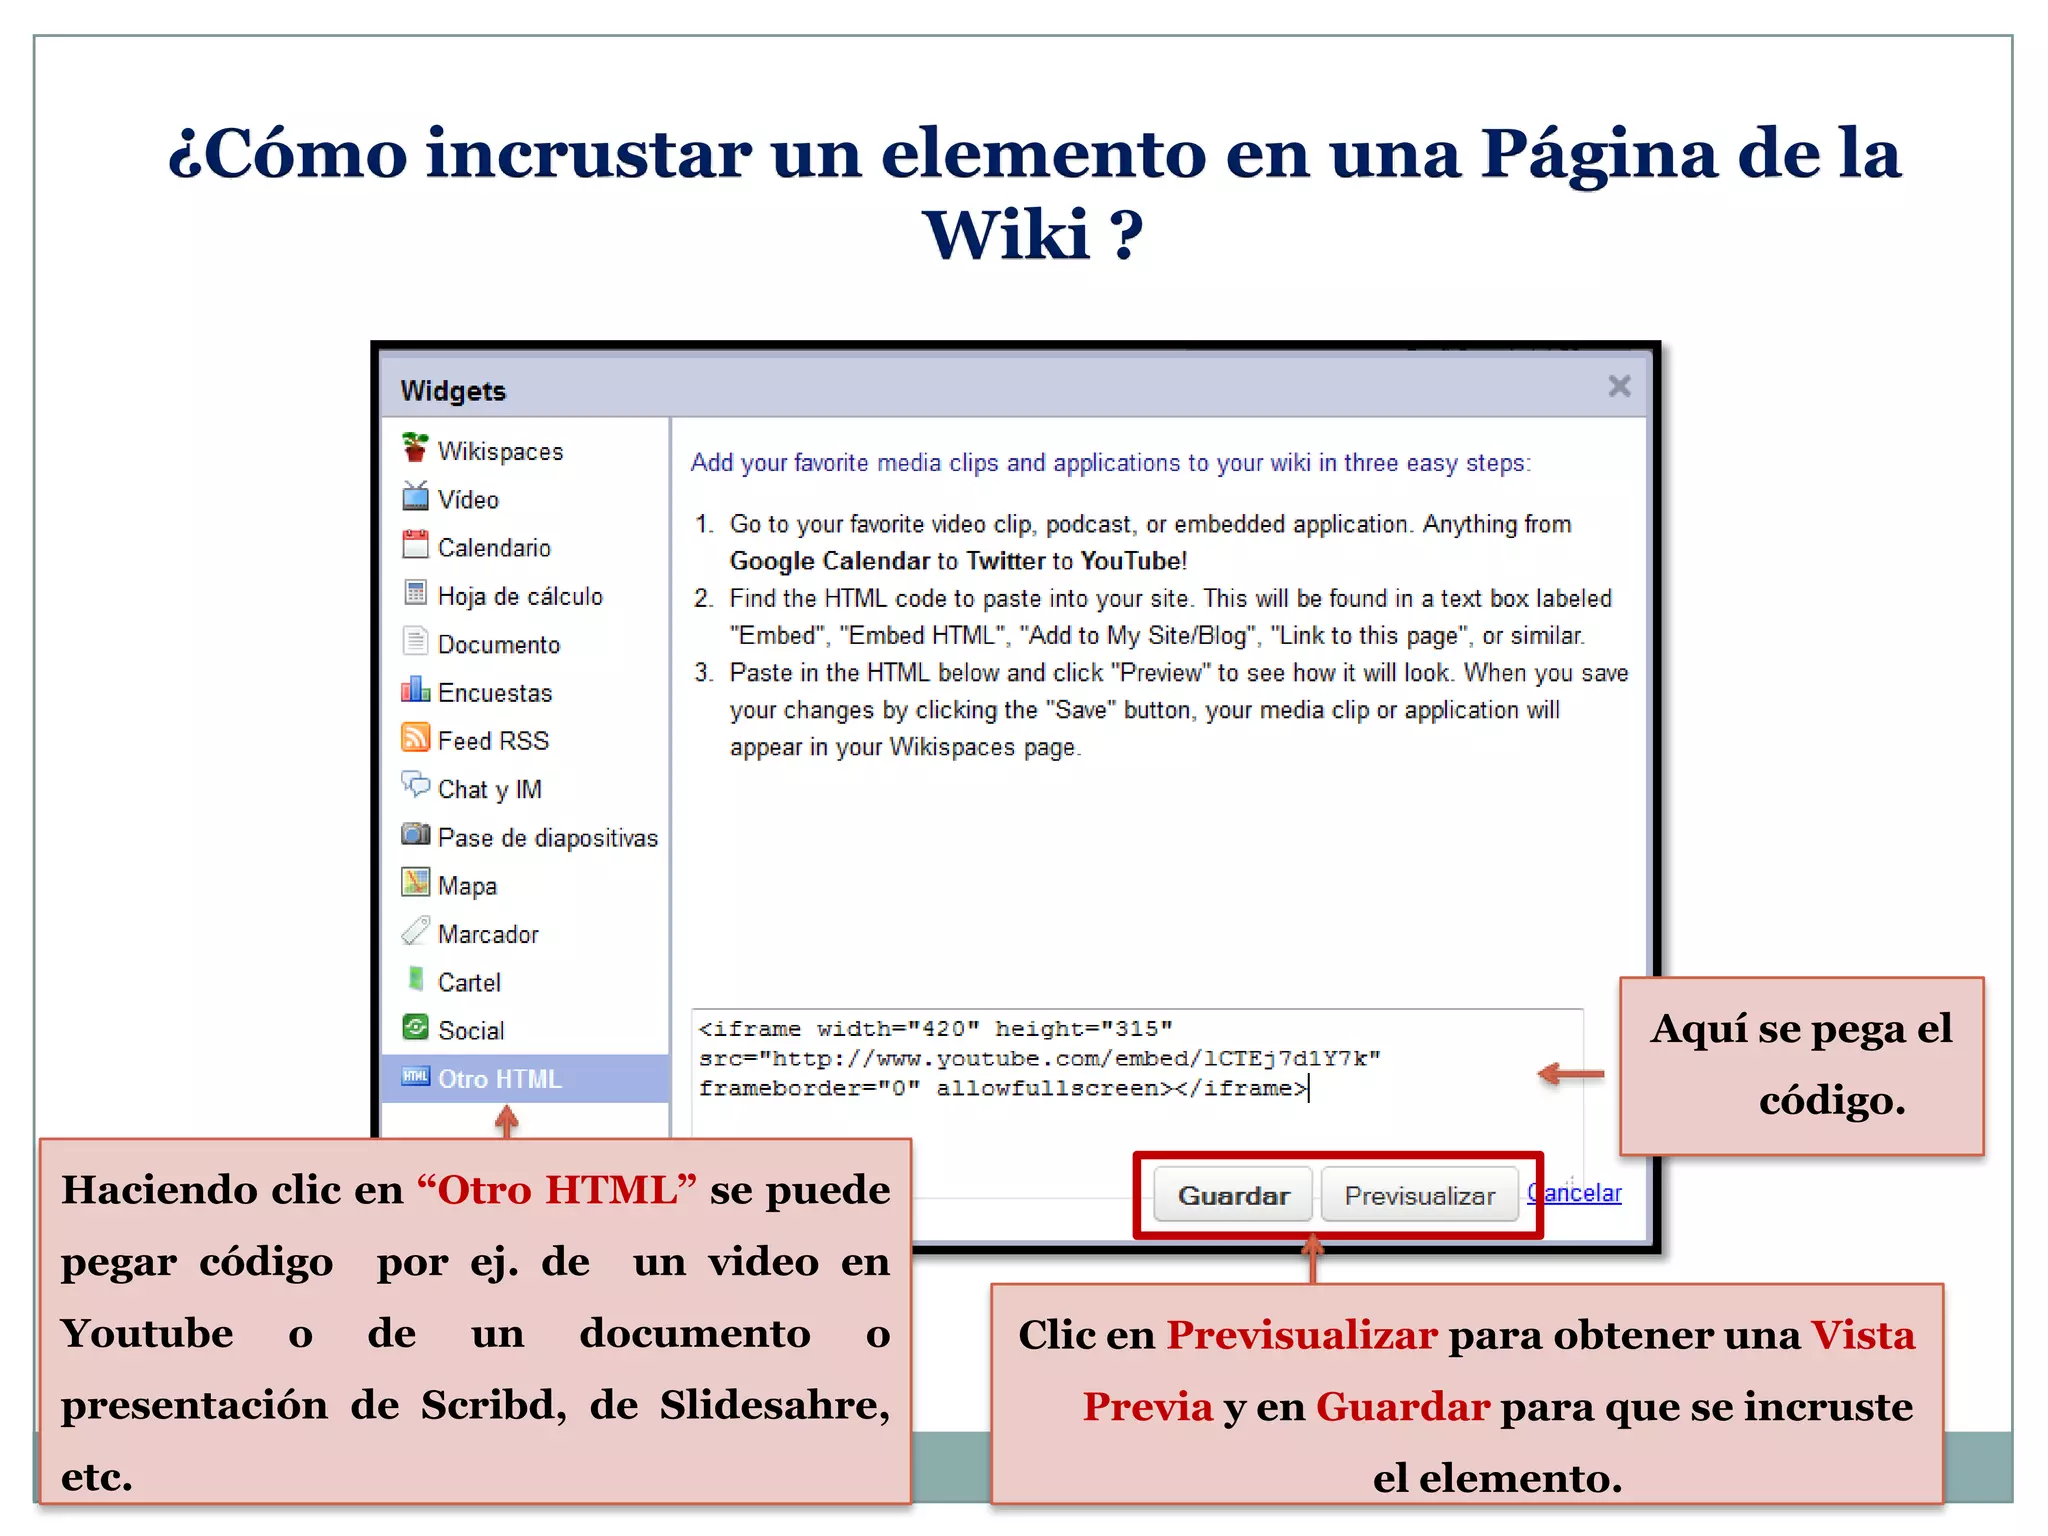Click the "YouTube!" bold text
The width and height of the screenshot is (2048, 1536).
tap(1134, 561)
